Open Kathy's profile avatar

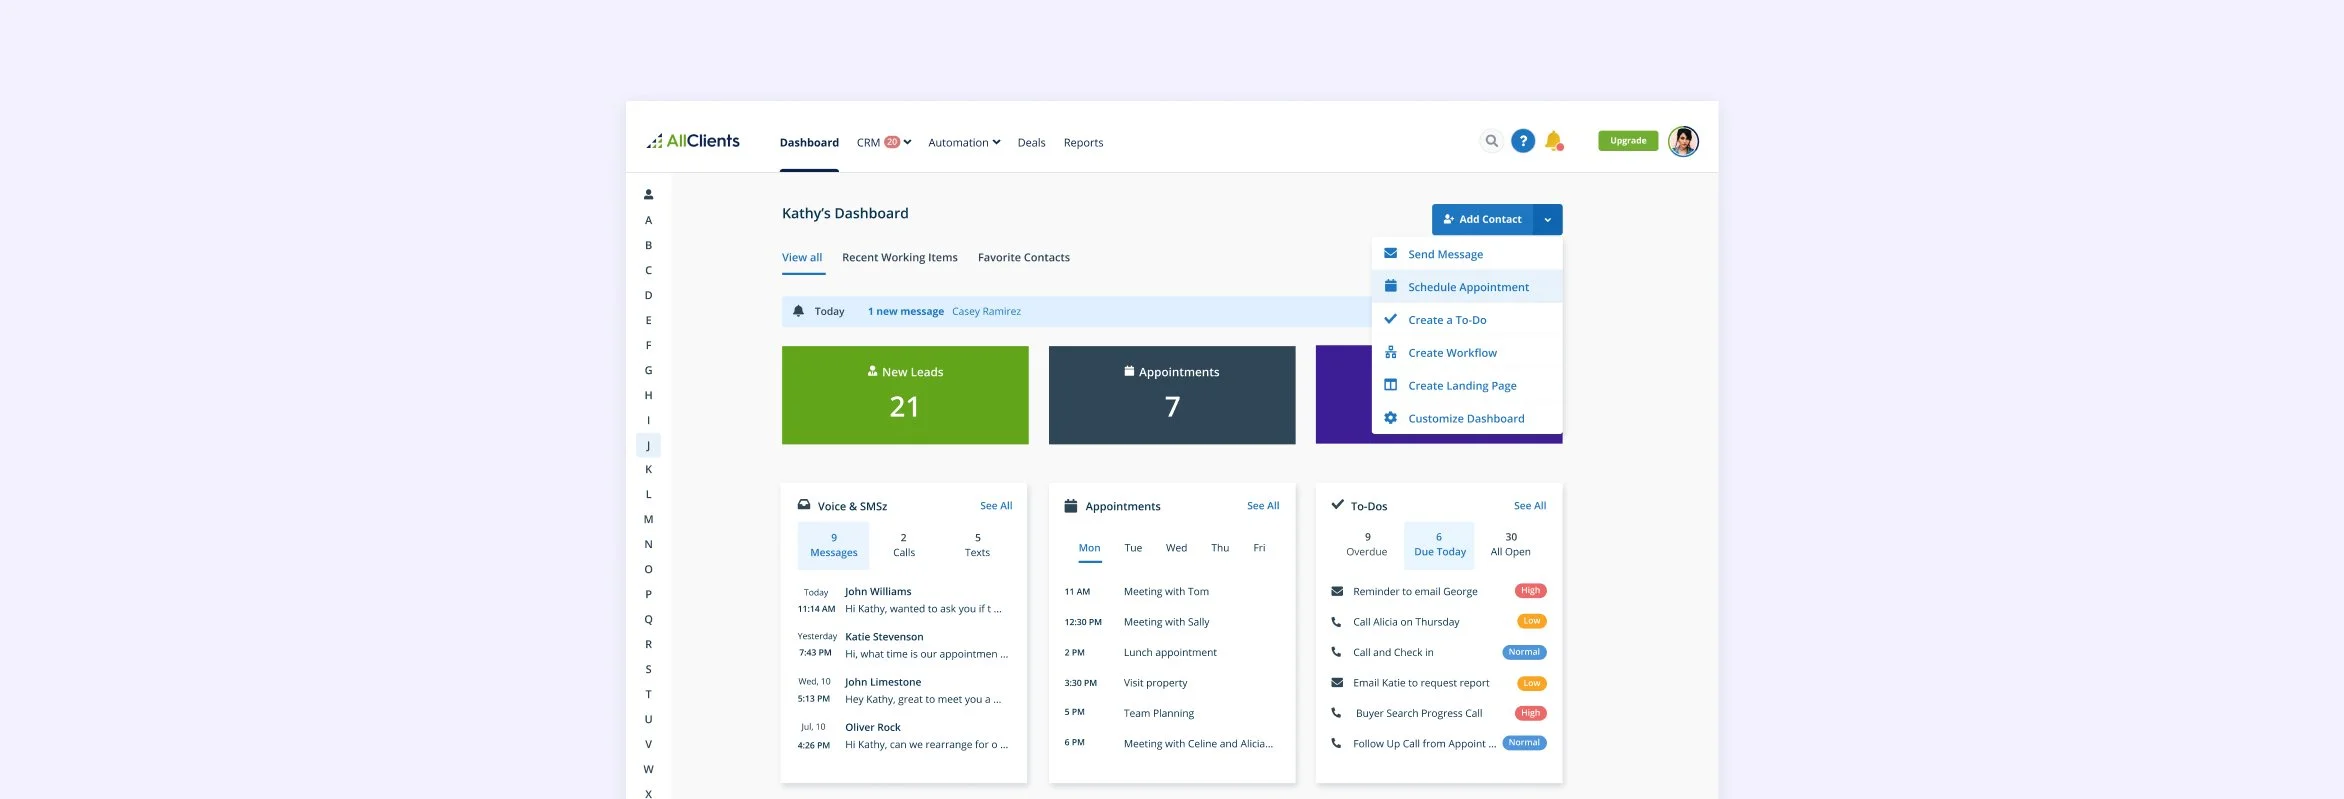[x=1683, y=141]
